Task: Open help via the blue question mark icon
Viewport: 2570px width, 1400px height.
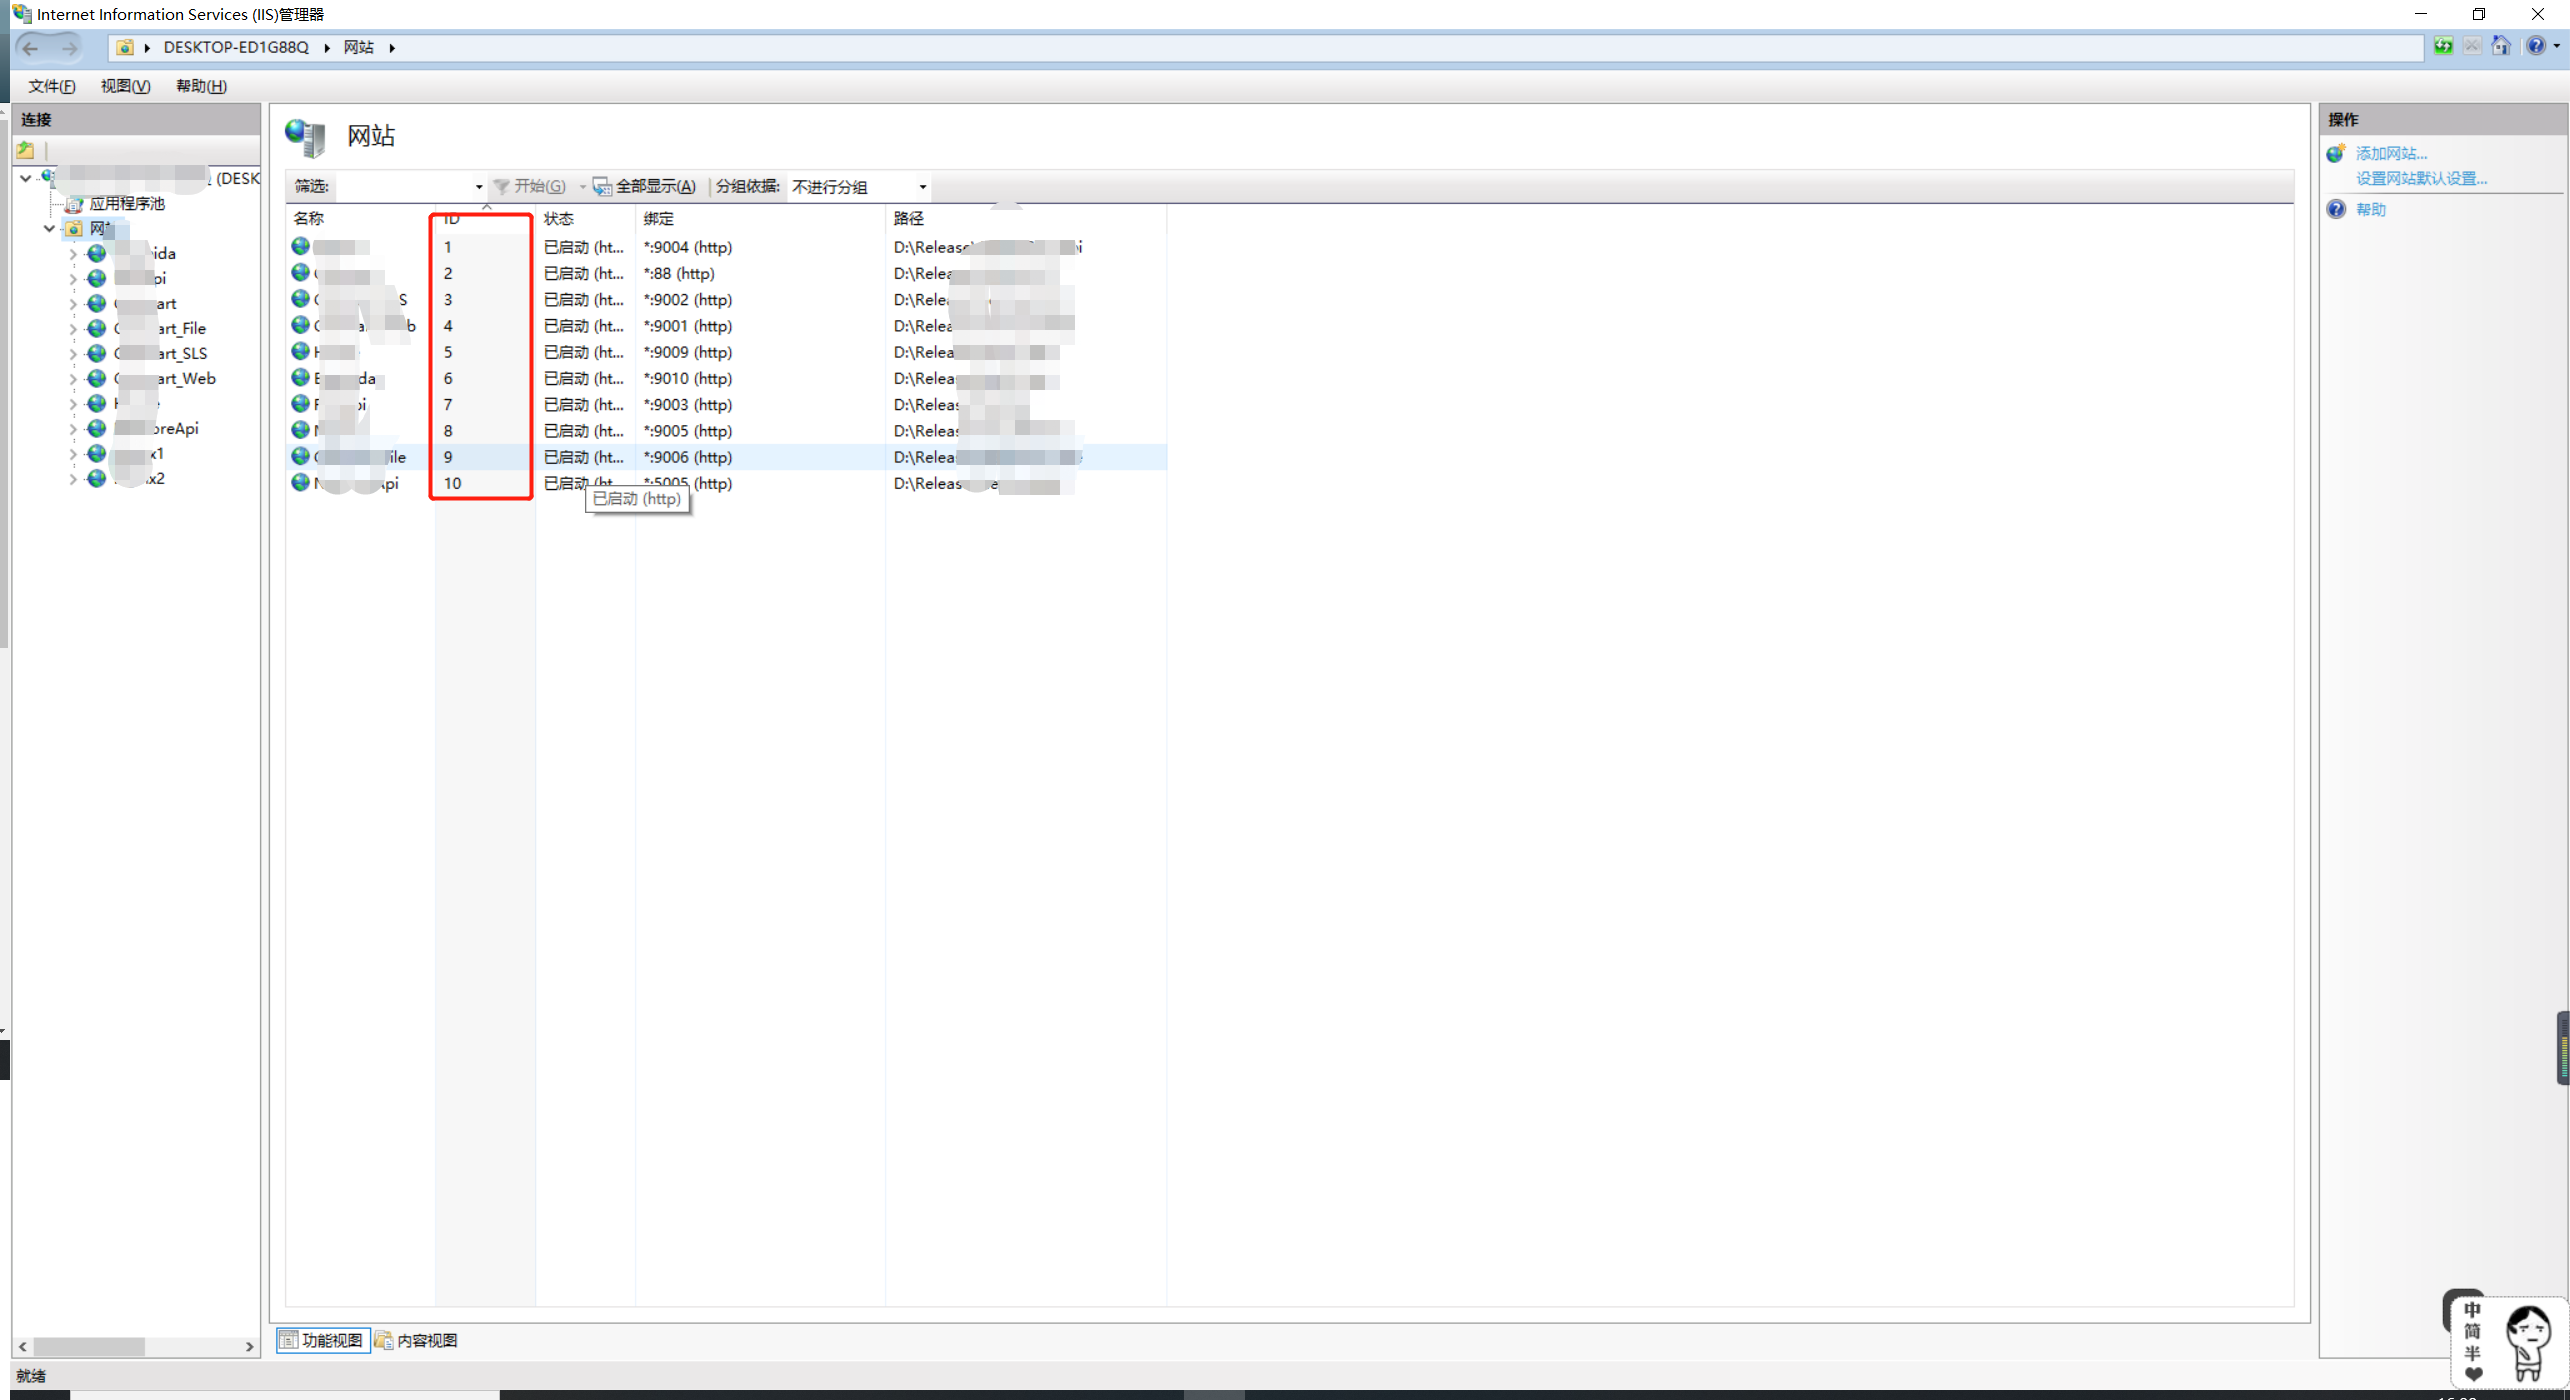Action: pos(2536,46)
